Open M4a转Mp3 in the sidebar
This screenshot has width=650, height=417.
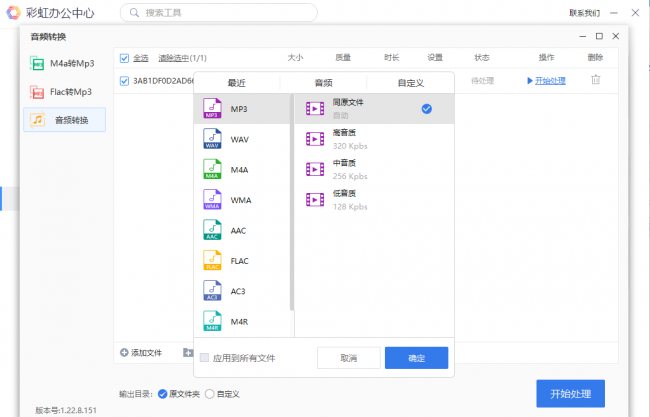tap(65, 63)
